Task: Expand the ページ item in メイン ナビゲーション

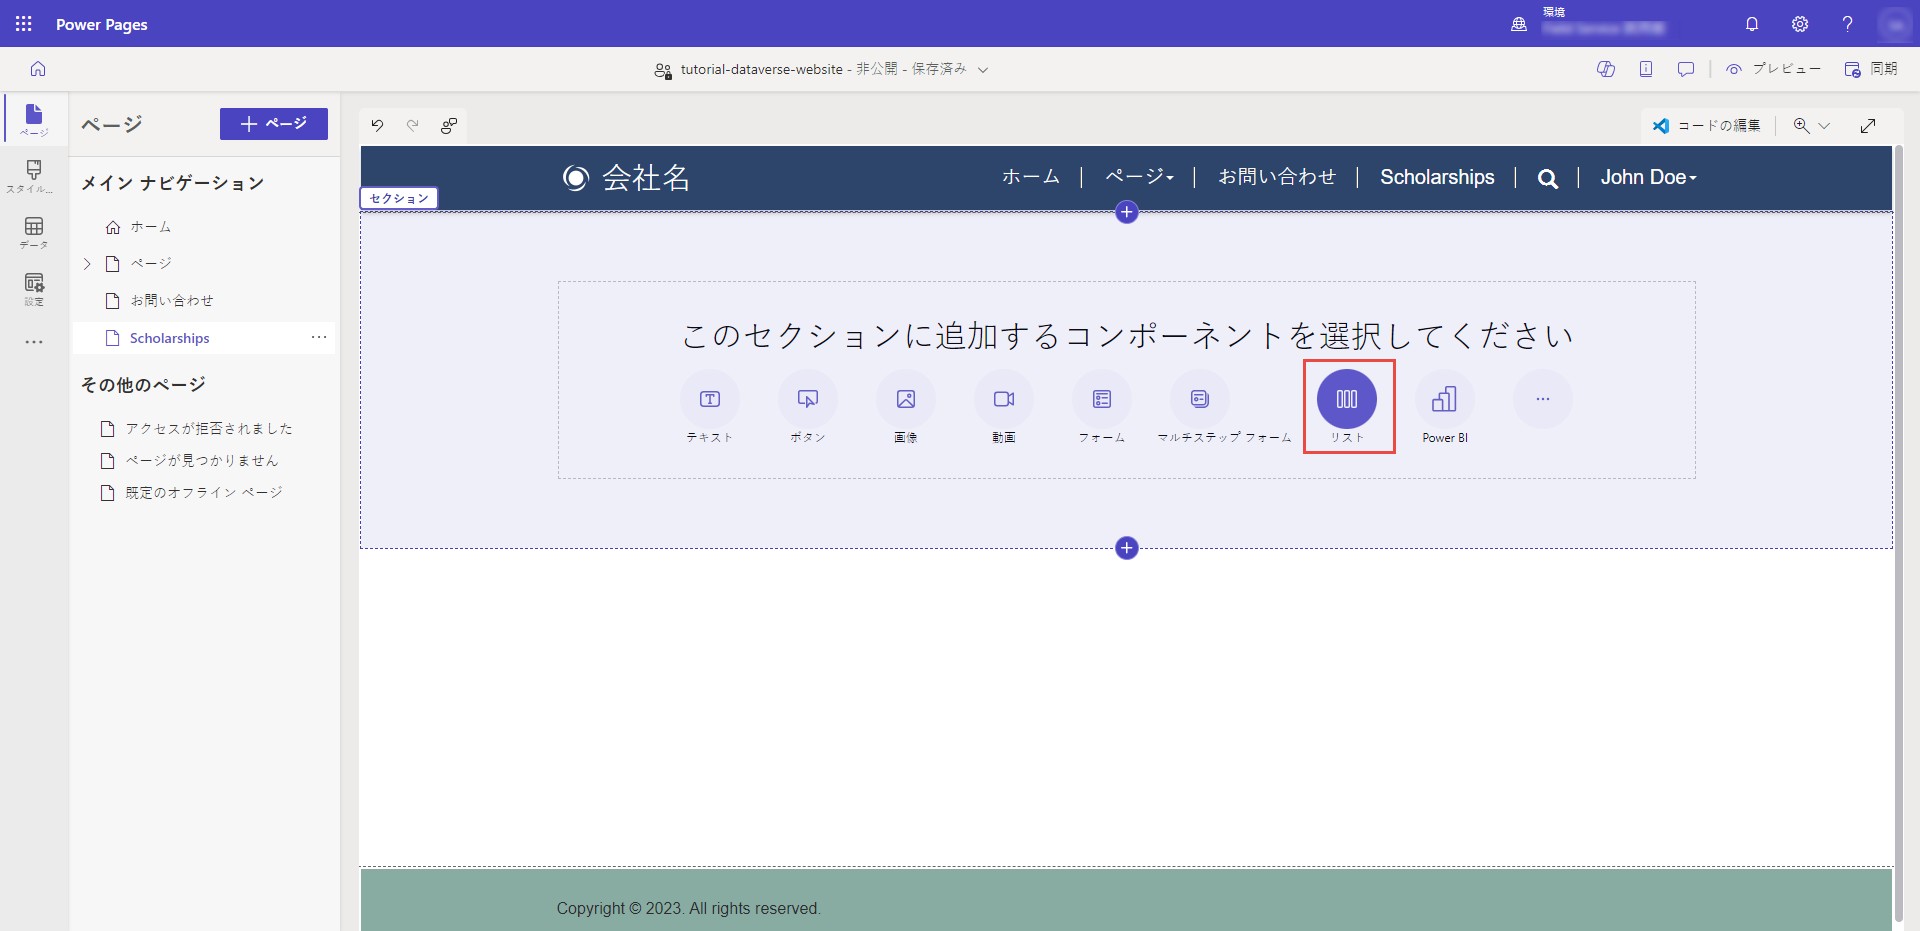Action: click(87, 263)
